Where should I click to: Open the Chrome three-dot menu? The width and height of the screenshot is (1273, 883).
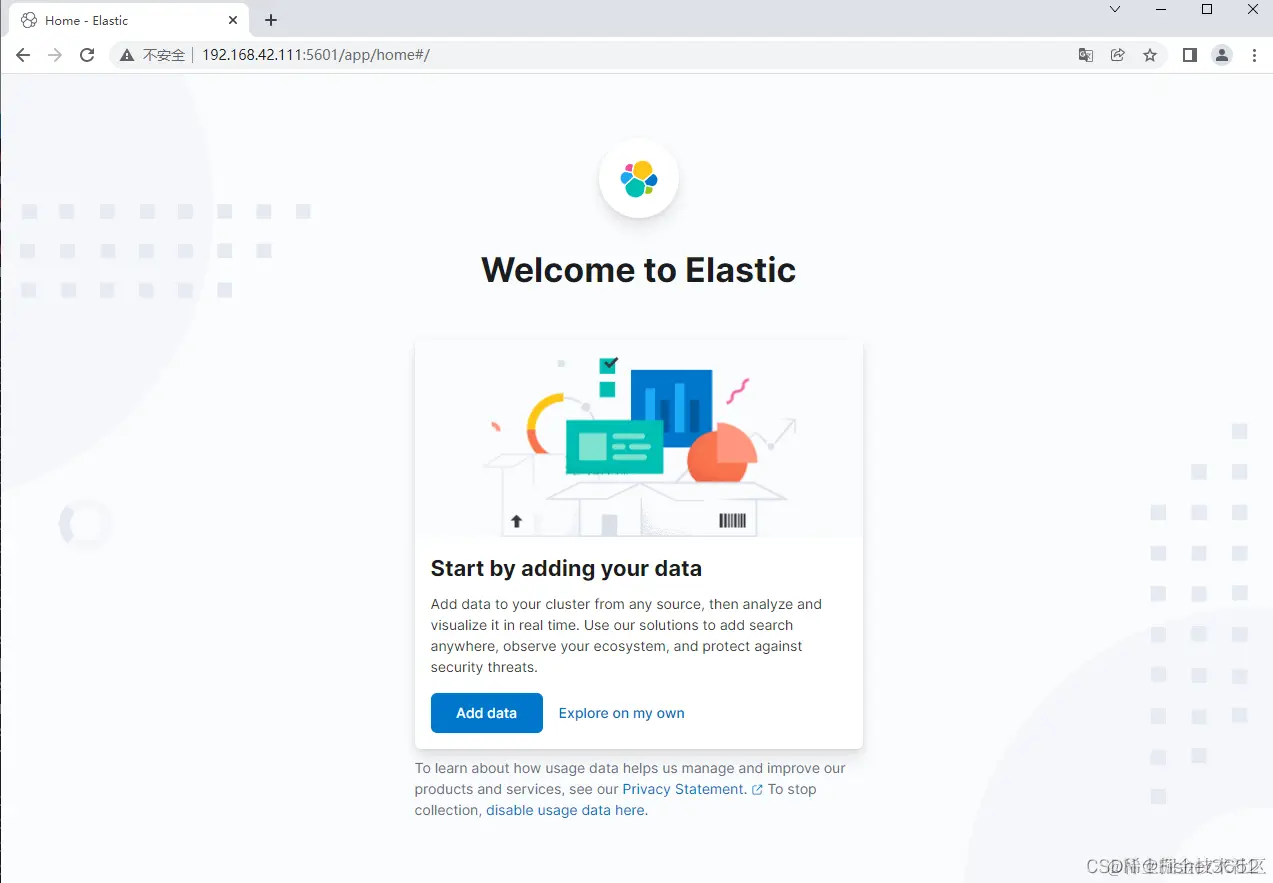(x=1254, y=55)
